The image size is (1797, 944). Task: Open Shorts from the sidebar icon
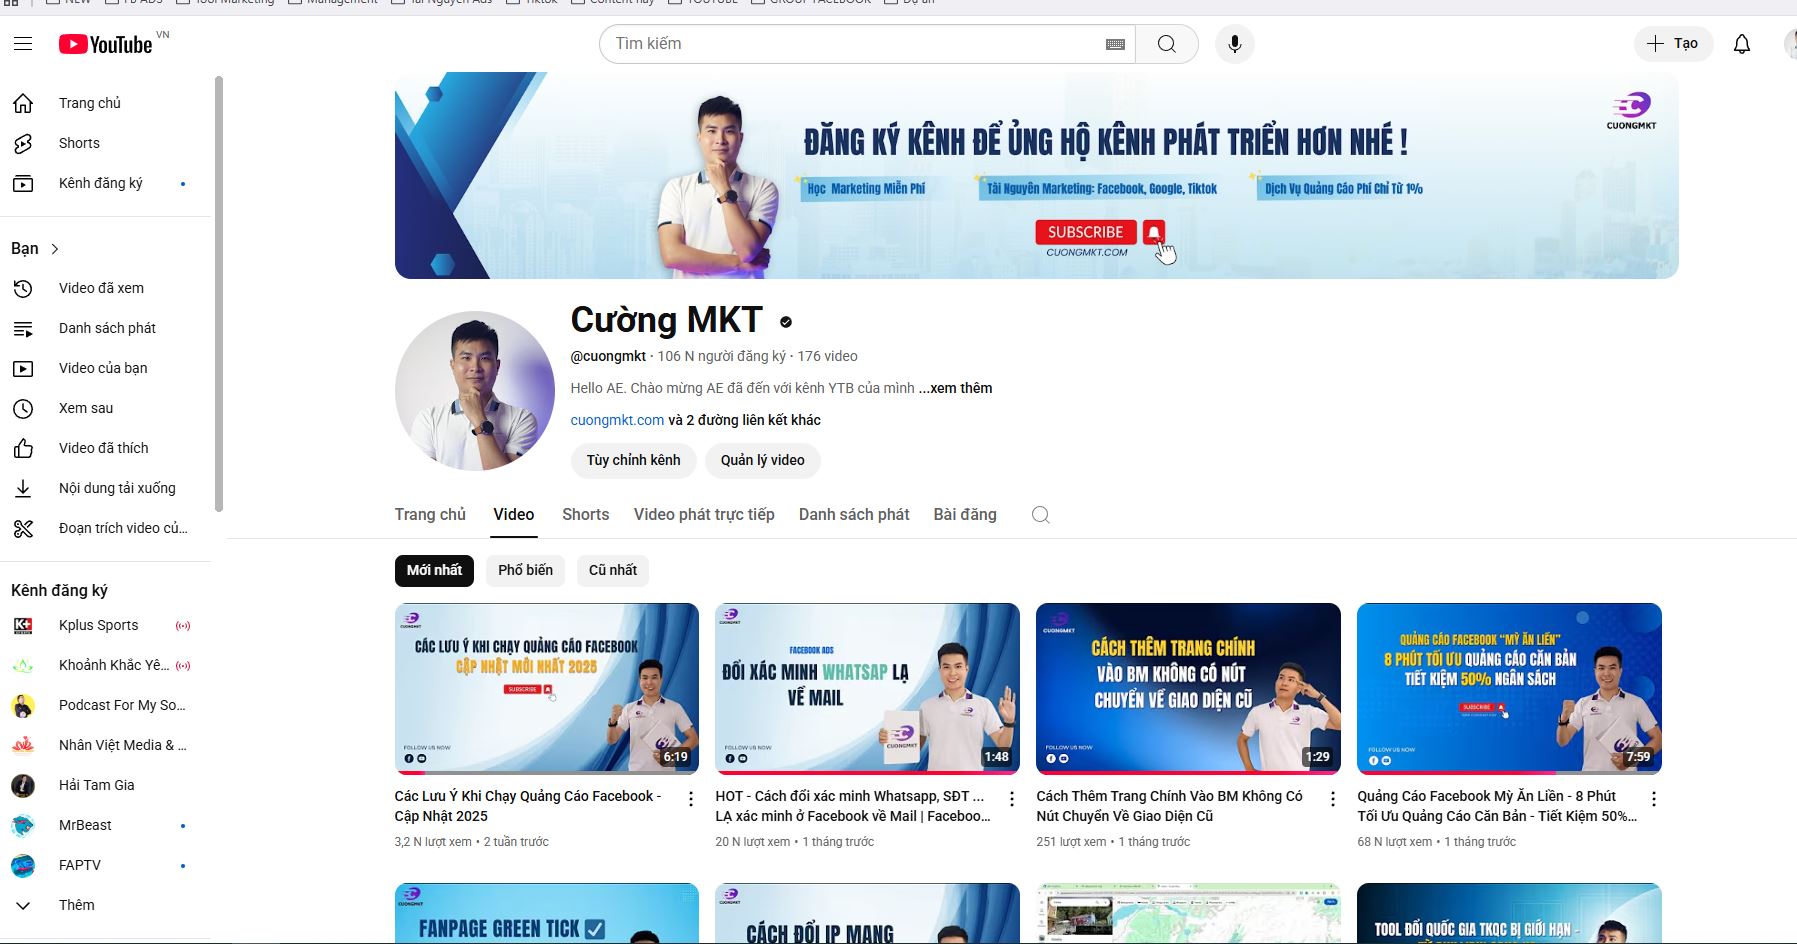point(23,143)
